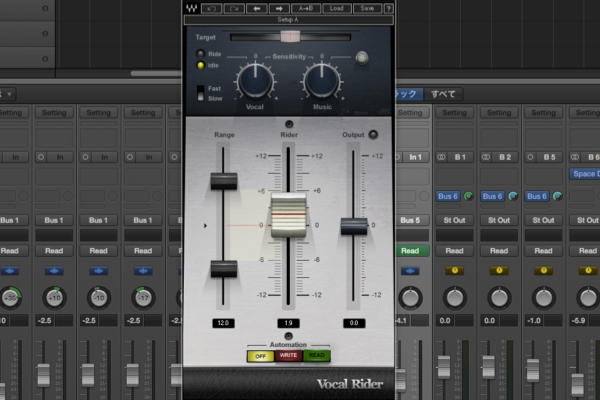Open Setting button on B 5 channel strip
This screenshot has width=600, height=400.
543,113
